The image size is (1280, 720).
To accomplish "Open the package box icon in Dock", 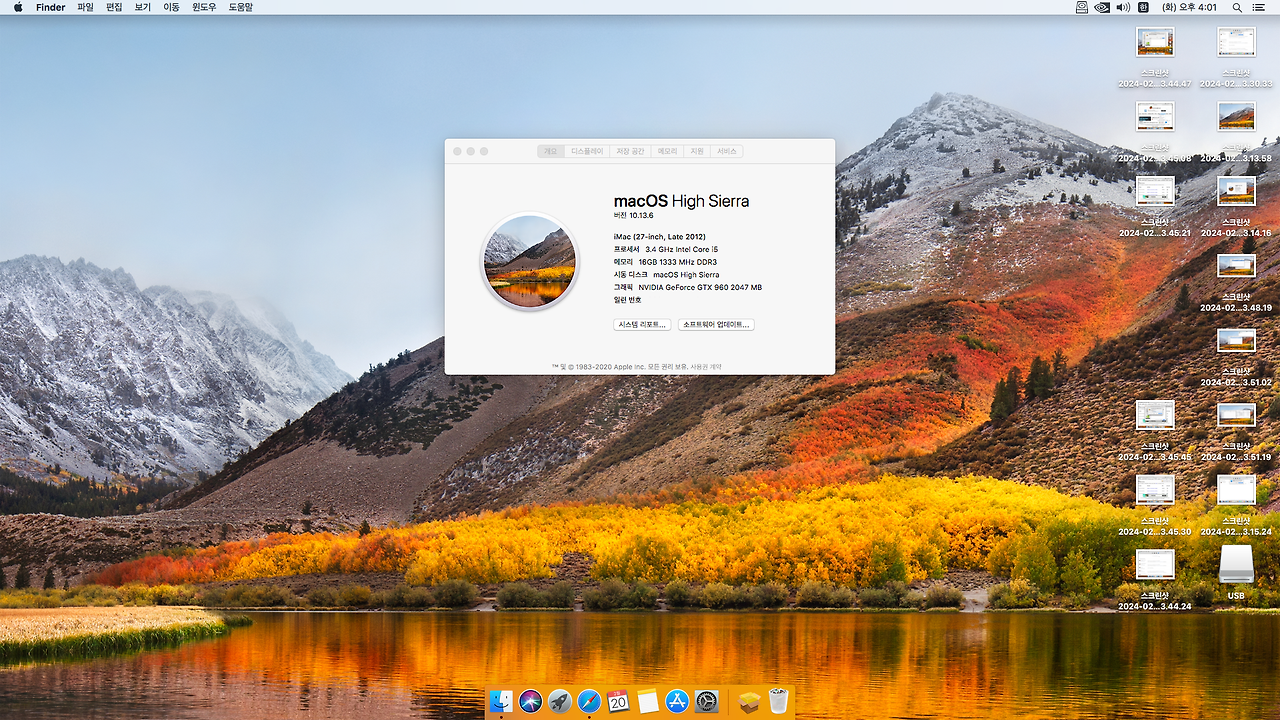I will [x=749, y=702].
